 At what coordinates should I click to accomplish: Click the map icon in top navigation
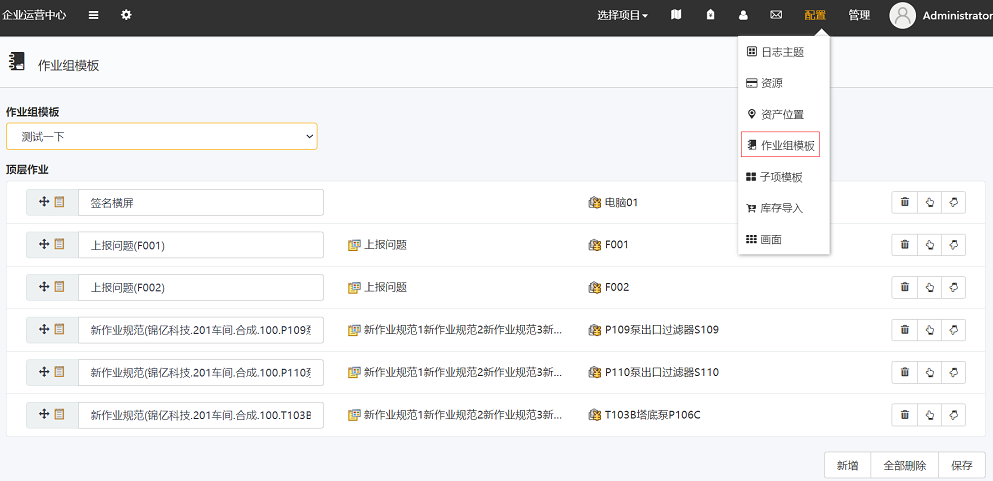676,15
